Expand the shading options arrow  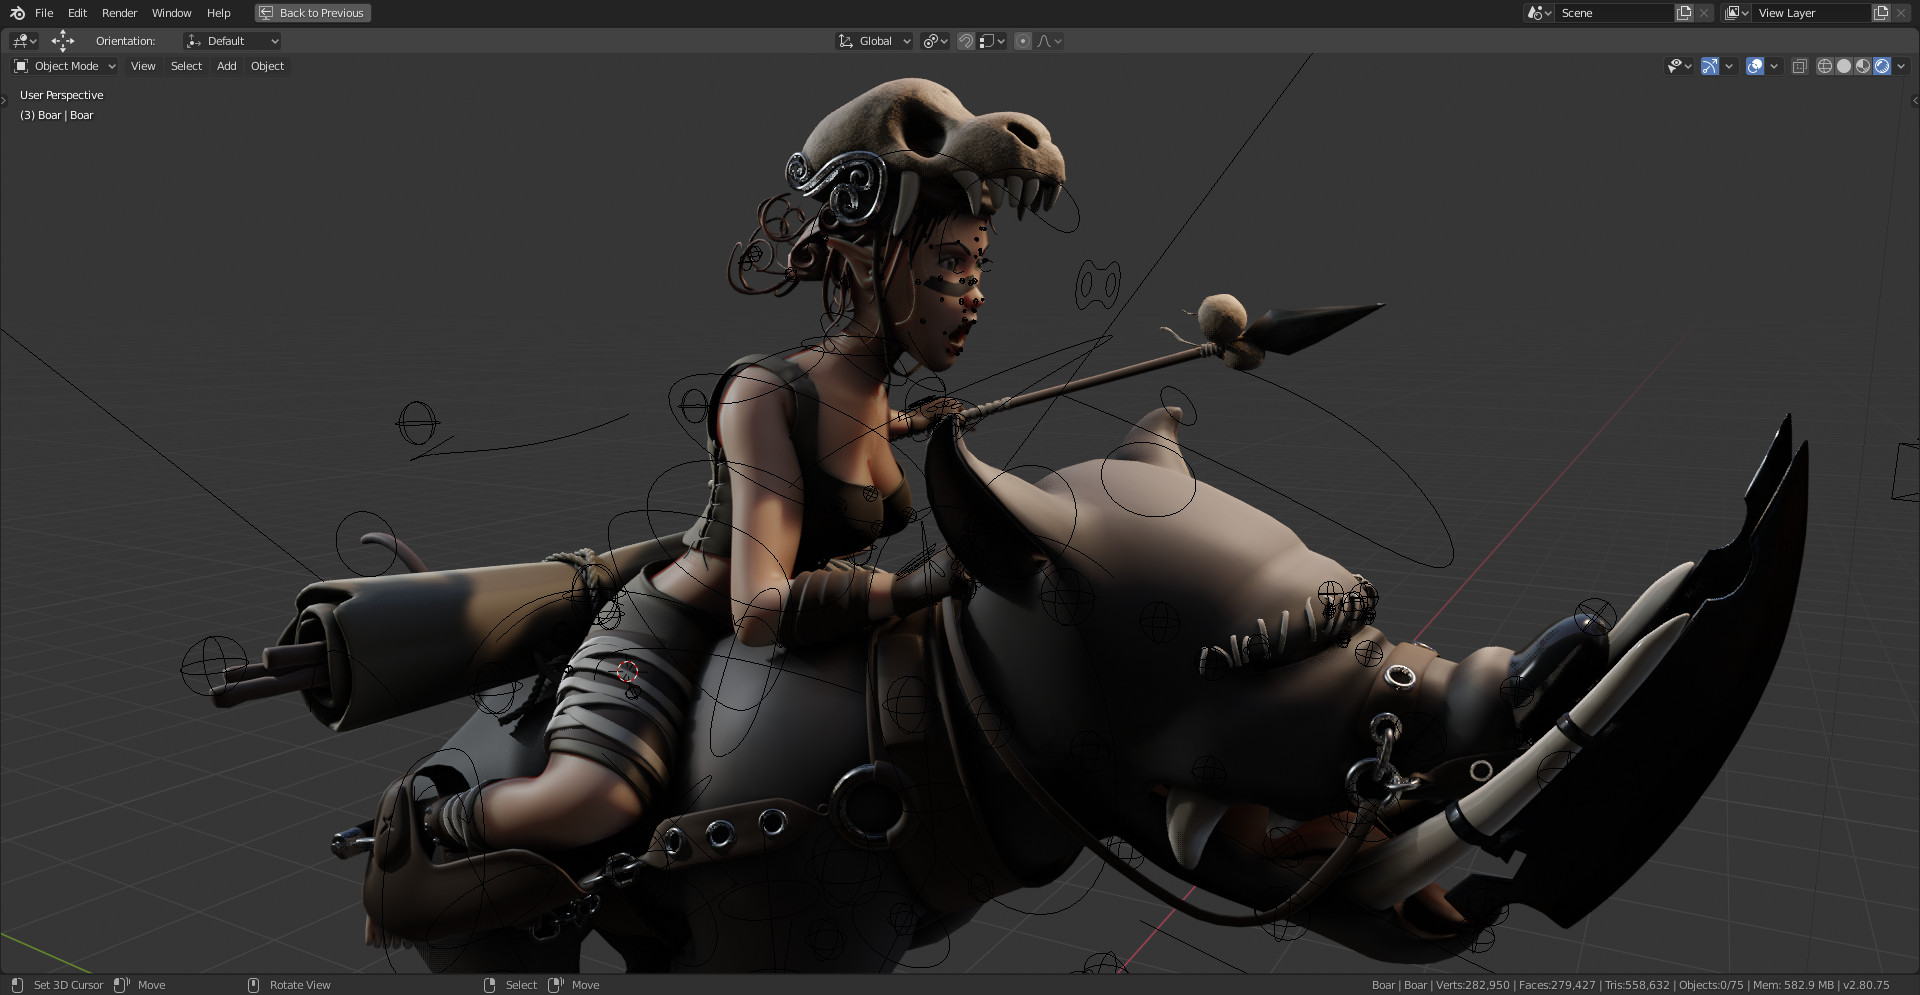click(x=1901, y=66)
